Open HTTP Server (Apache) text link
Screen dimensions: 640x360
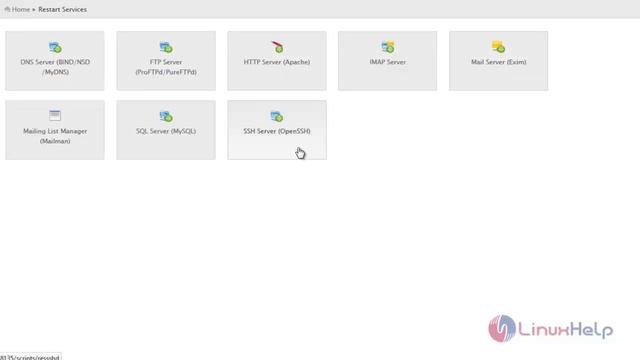(x=277, y=62)
